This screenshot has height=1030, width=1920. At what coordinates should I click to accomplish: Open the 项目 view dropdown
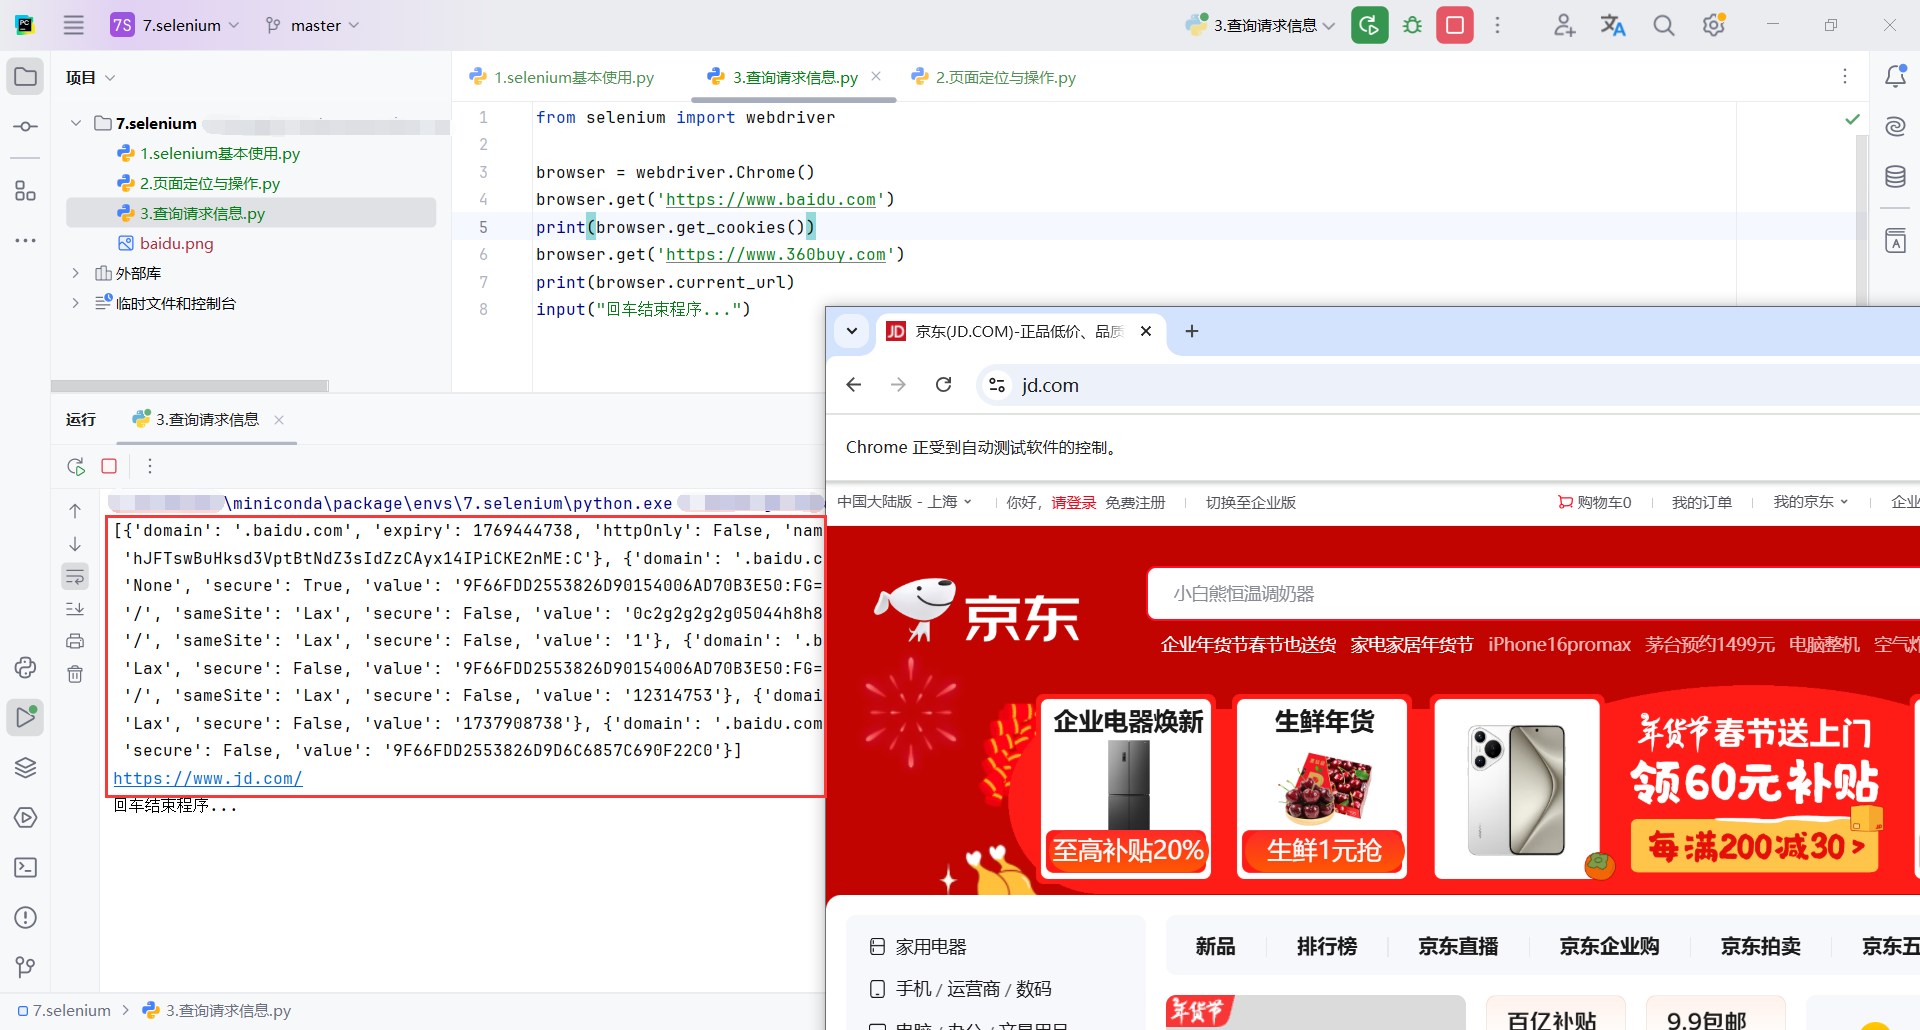tap(91, 77)
